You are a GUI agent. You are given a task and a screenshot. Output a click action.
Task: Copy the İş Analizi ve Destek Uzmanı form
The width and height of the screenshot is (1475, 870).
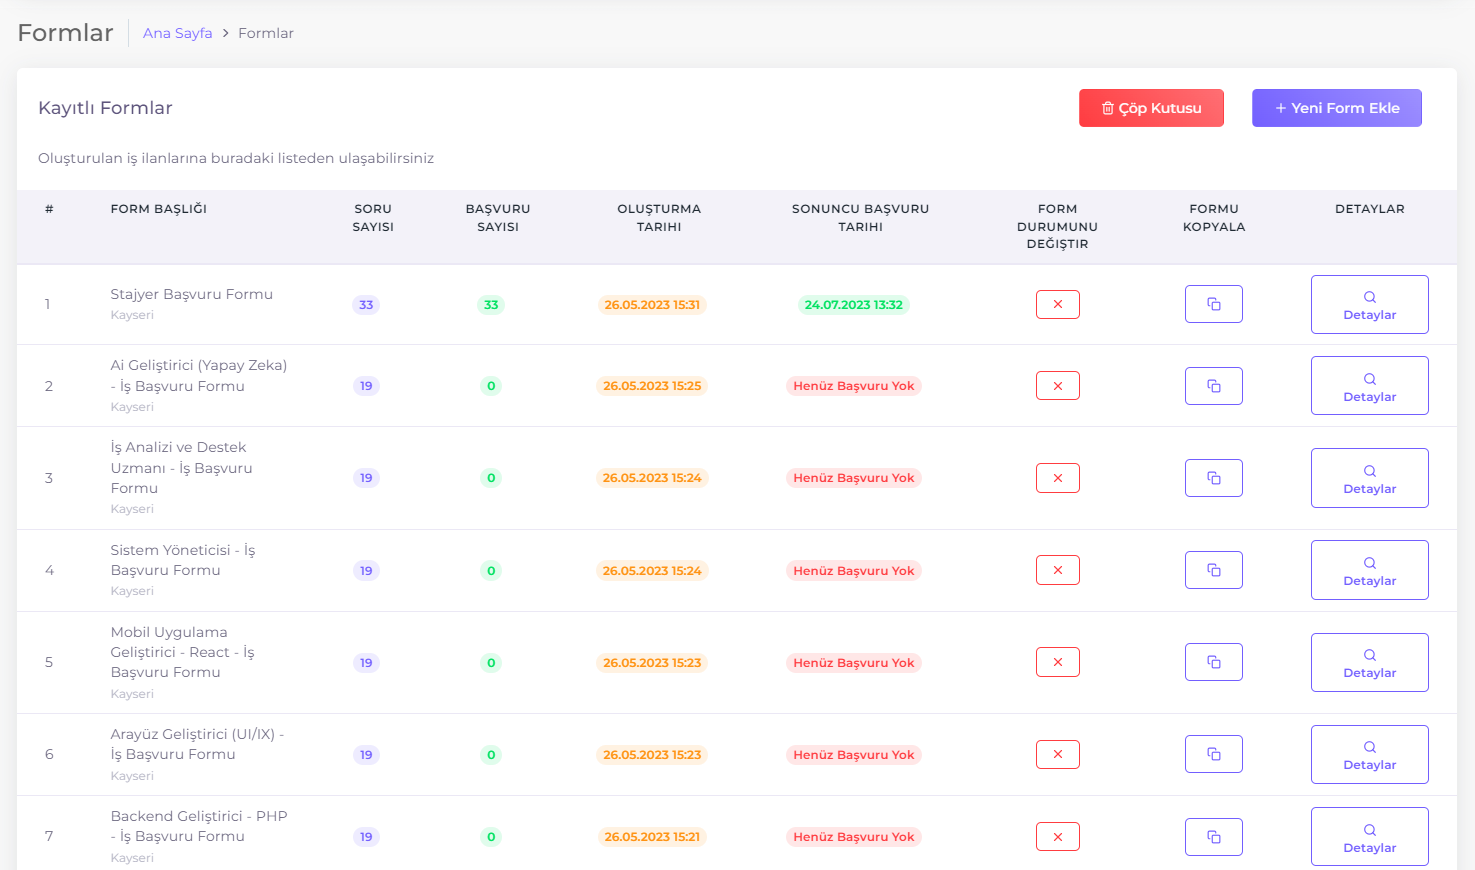tap(1213, 478)
